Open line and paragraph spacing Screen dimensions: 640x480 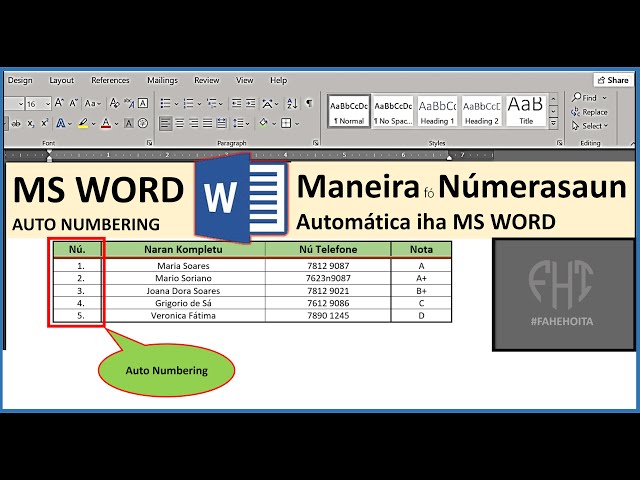point(238,123)
